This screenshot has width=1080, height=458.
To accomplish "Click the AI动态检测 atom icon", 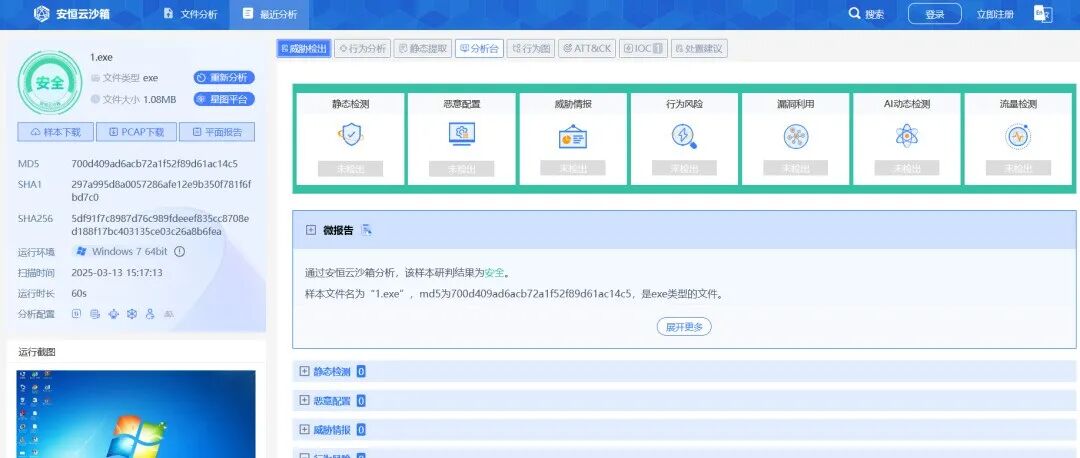I will pyautogui.click(x=907, y=136).
